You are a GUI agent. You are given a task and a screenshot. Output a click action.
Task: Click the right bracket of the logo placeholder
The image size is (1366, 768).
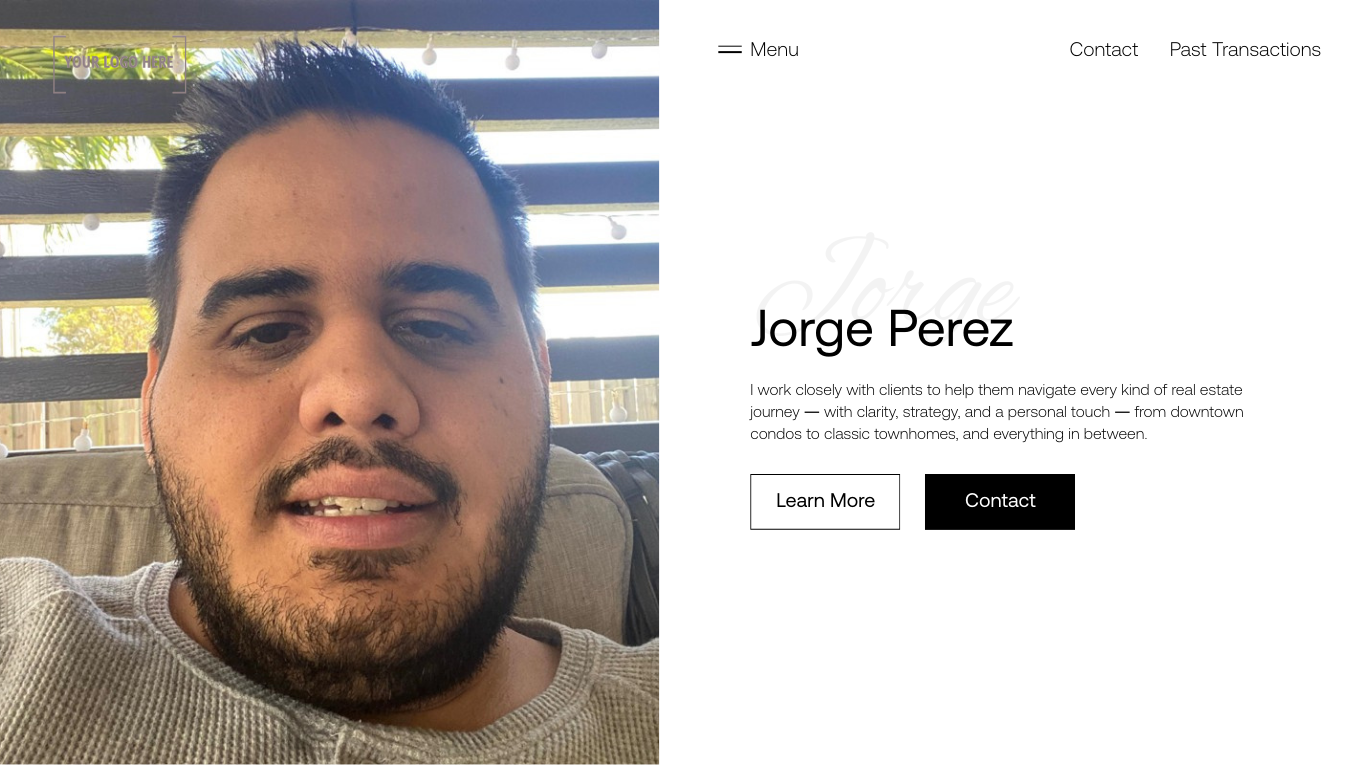(181, 64)
